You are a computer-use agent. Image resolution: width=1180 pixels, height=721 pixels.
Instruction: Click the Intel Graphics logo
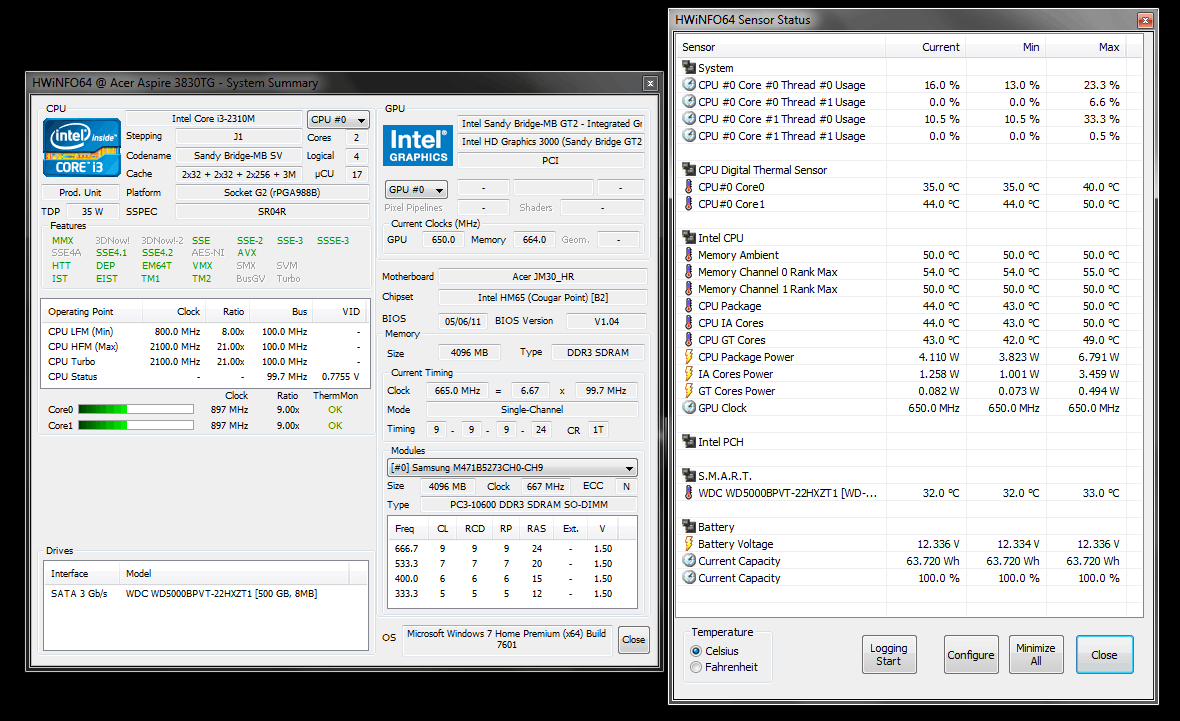418,145
